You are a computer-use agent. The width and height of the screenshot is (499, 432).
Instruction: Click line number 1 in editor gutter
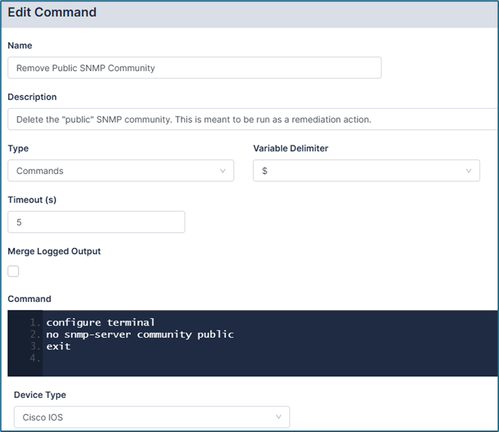pyautogui.click(x=35, y=322)
